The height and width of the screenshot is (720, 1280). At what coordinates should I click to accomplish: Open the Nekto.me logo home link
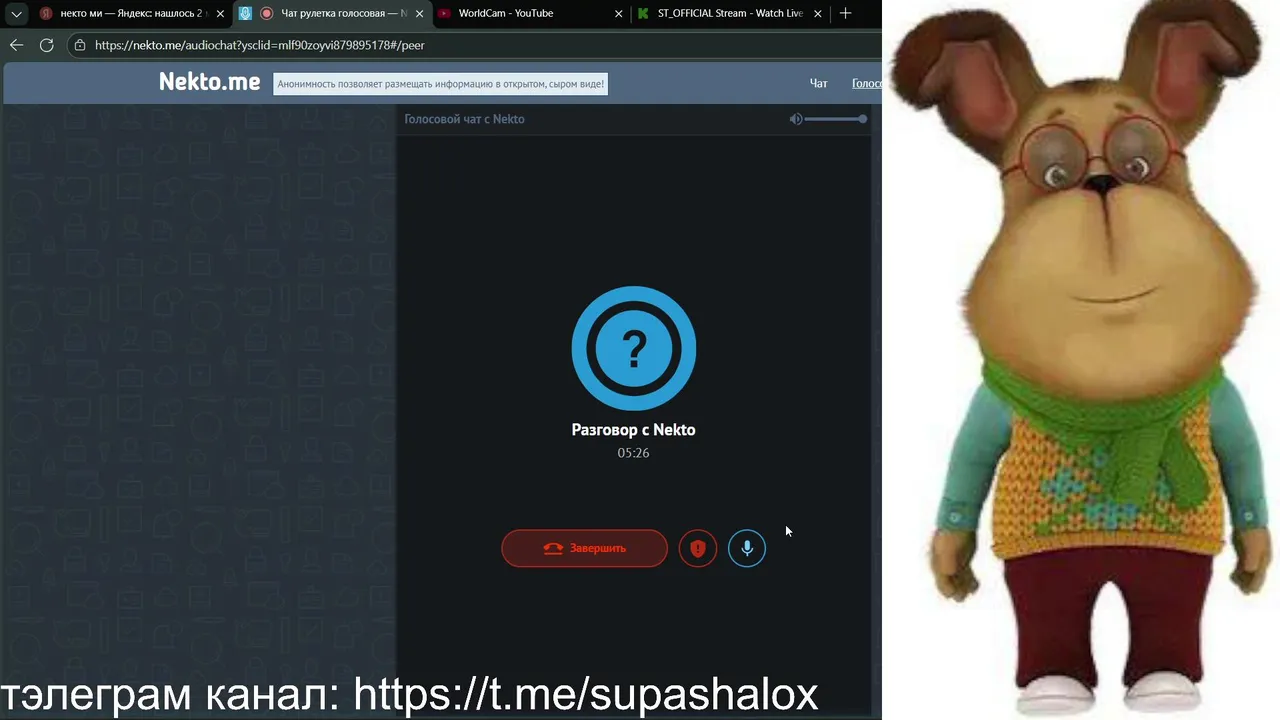tap(209, 82)
